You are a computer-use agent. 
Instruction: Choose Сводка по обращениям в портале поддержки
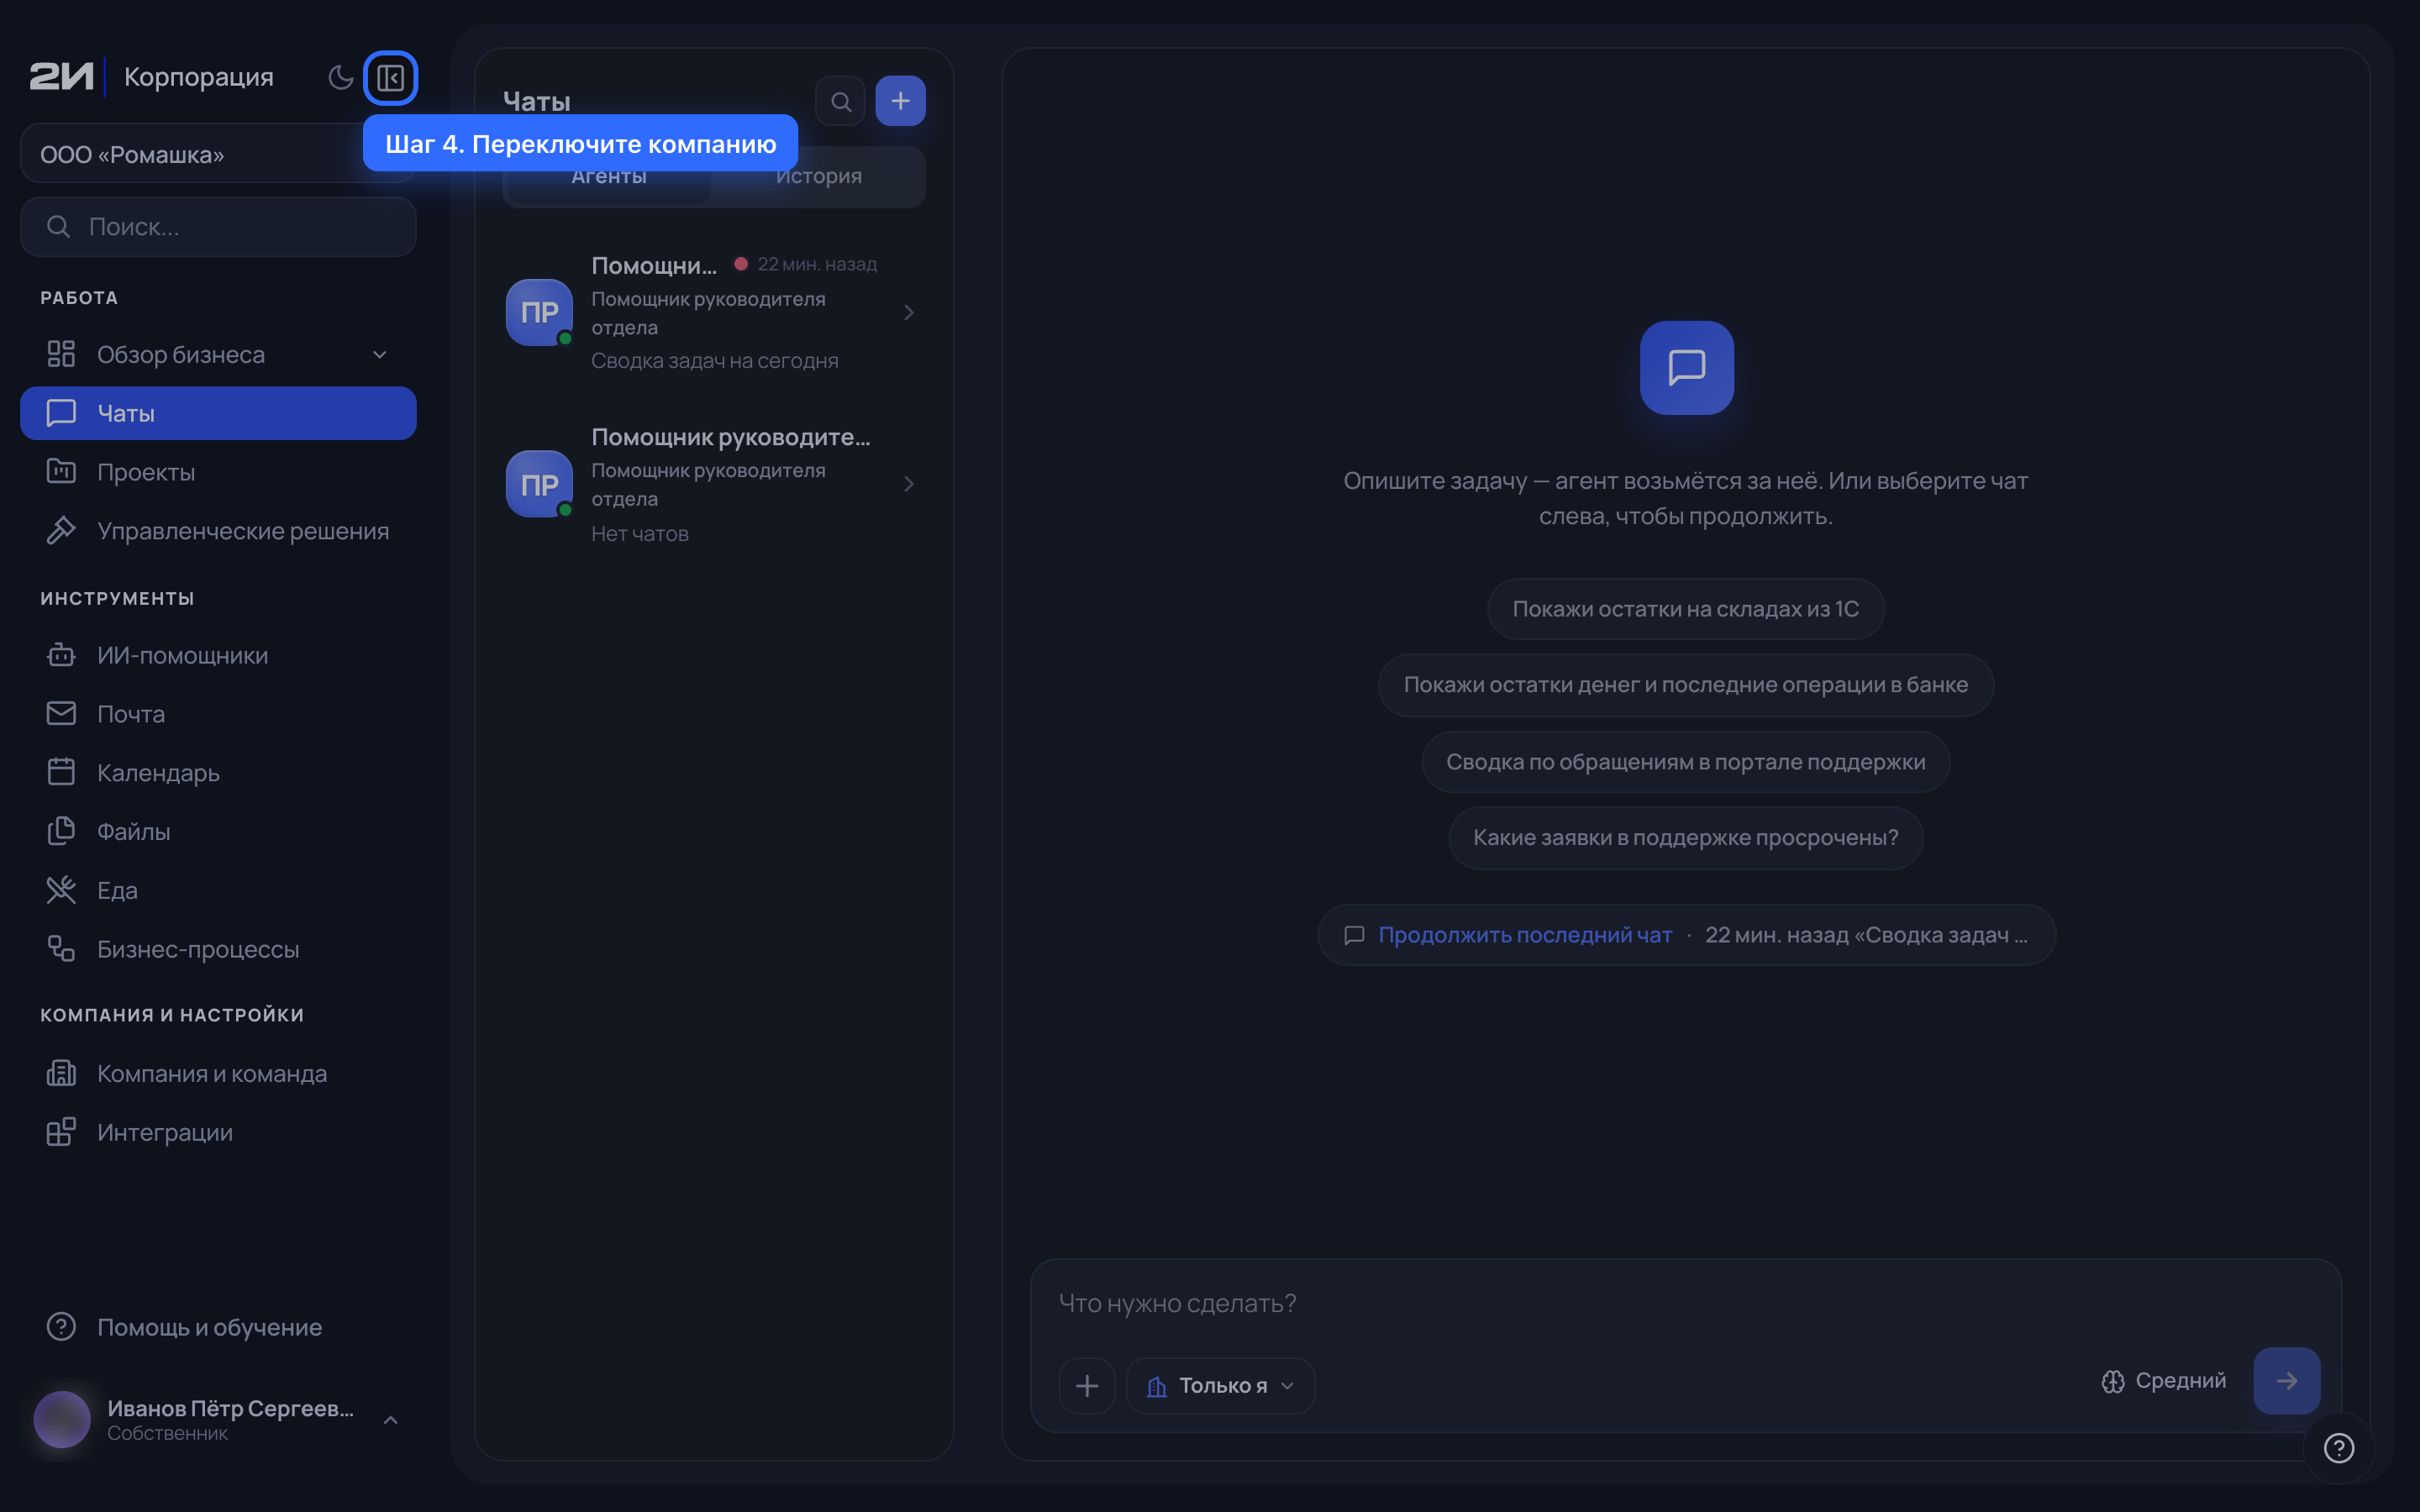tap(1685, 762)
